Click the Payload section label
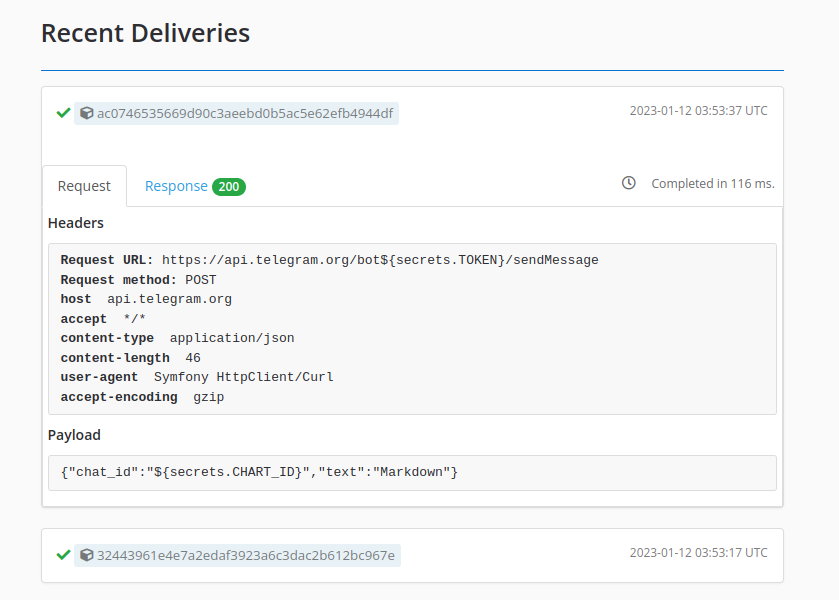The width and height of the screenshot is (839, 600). [x=74, y=435]
